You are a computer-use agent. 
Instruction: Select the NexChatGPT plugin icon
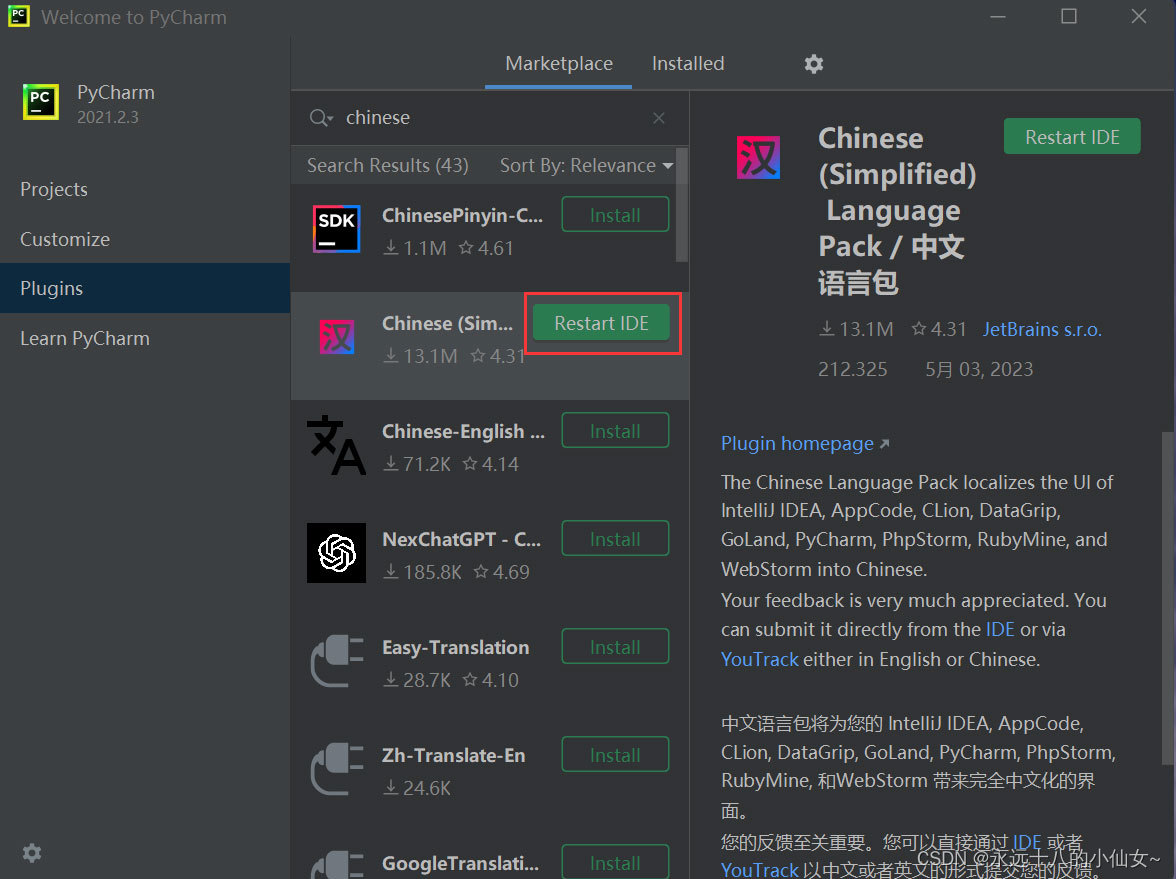336,553
